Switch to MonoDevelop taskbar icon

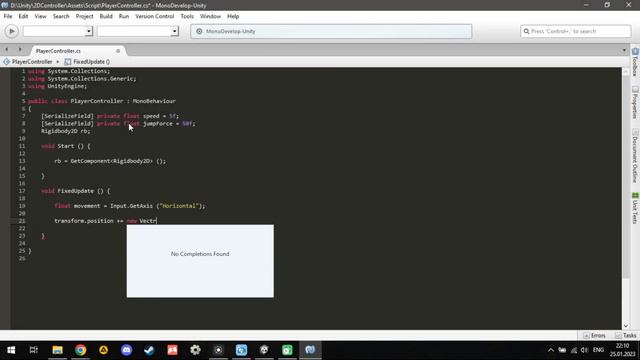(x=310, y=350)
